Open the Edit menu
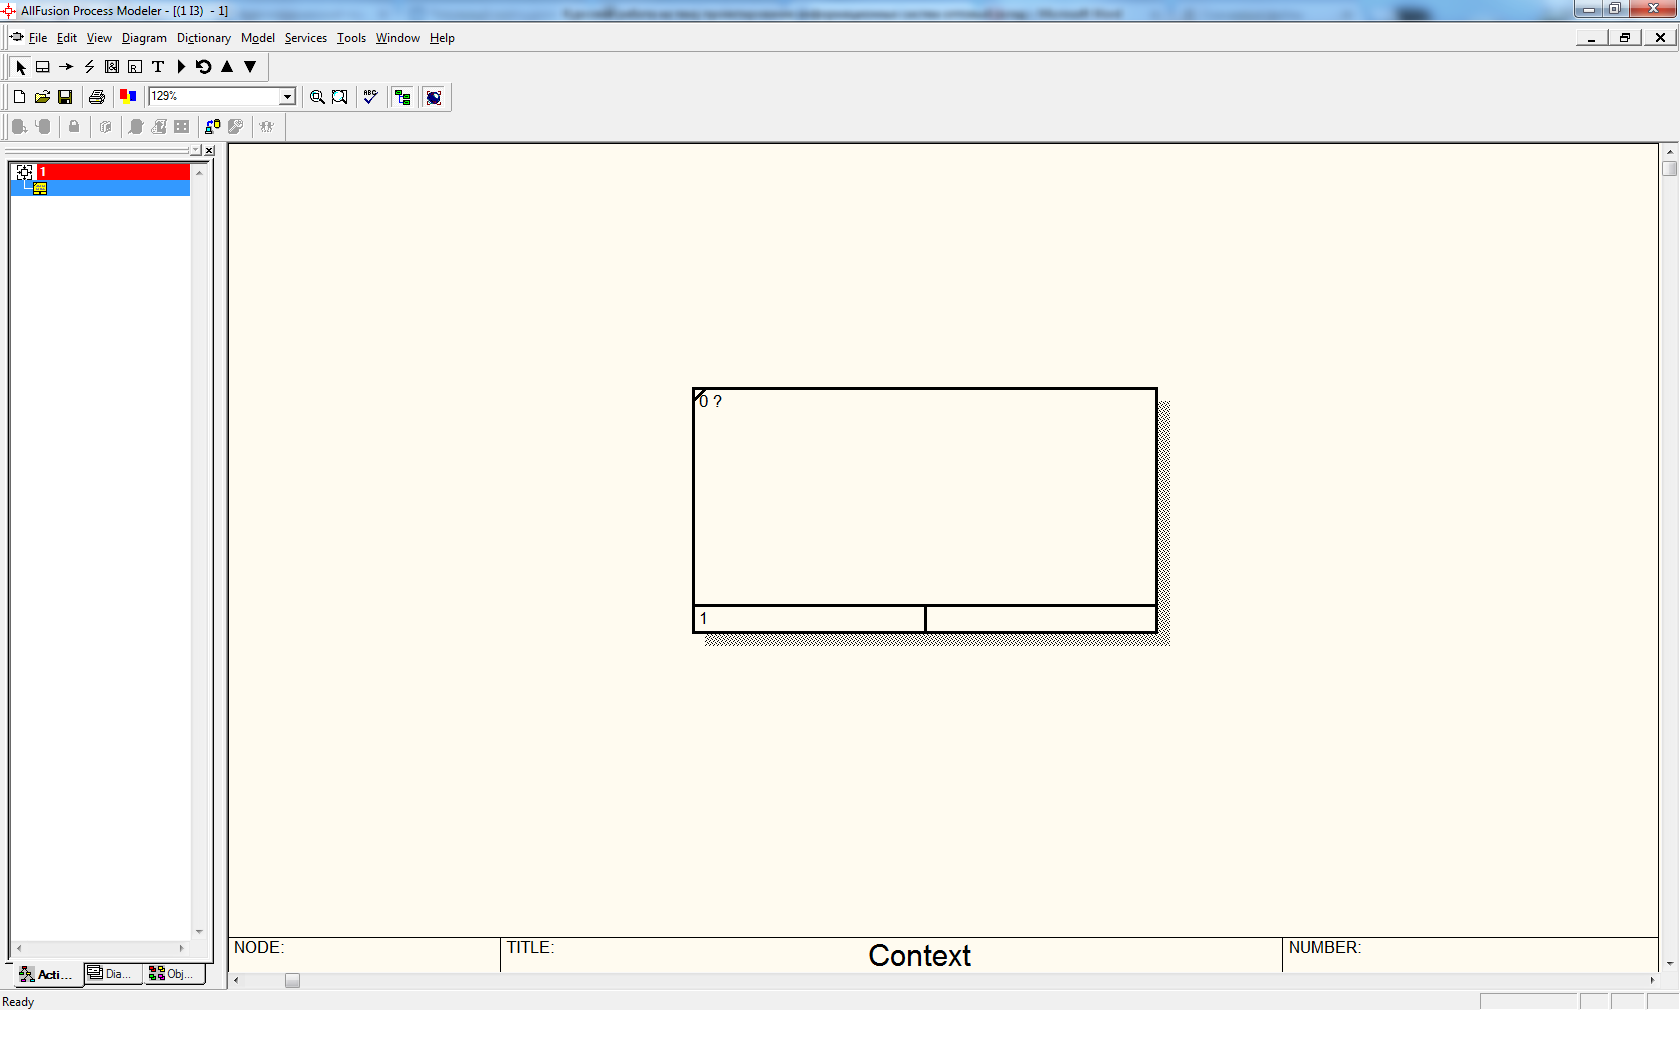 coord(67,38)
